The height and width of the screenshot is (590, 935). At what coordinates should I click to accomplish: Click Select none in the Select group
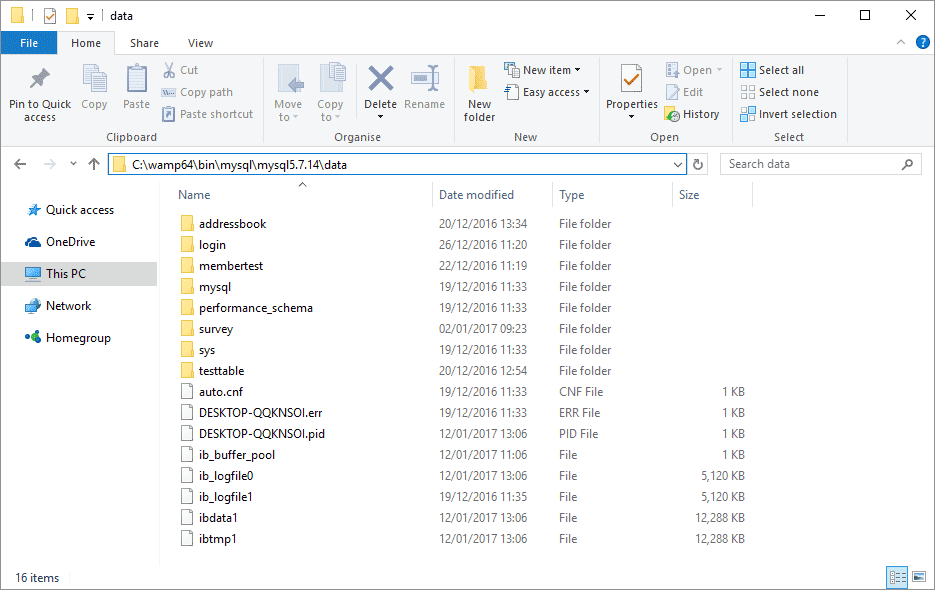(x=779, y=91)
